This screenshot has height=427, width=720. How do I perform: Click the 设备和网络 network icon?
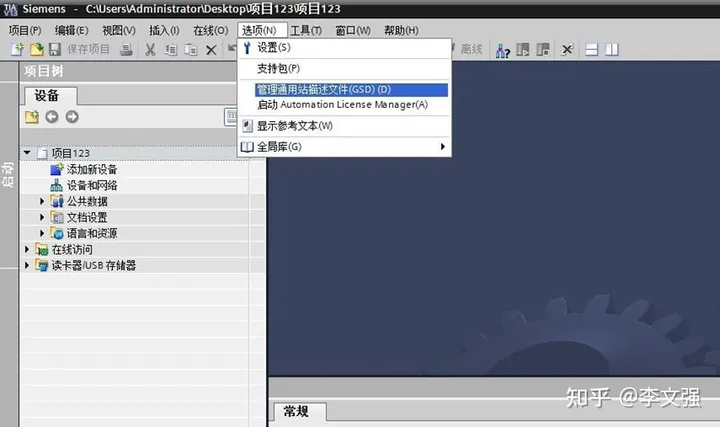(x=56, y=185)
